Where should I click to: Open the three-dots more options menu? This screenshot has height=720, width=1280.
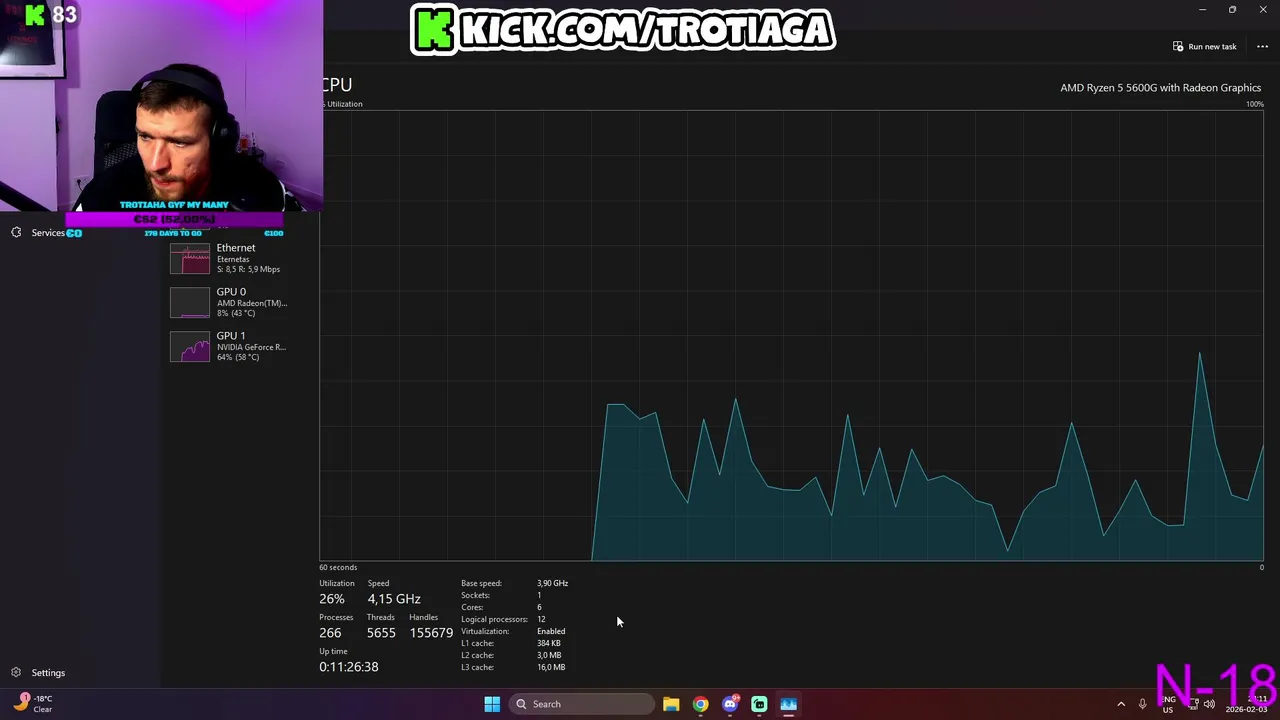[x=1262, y=47]
